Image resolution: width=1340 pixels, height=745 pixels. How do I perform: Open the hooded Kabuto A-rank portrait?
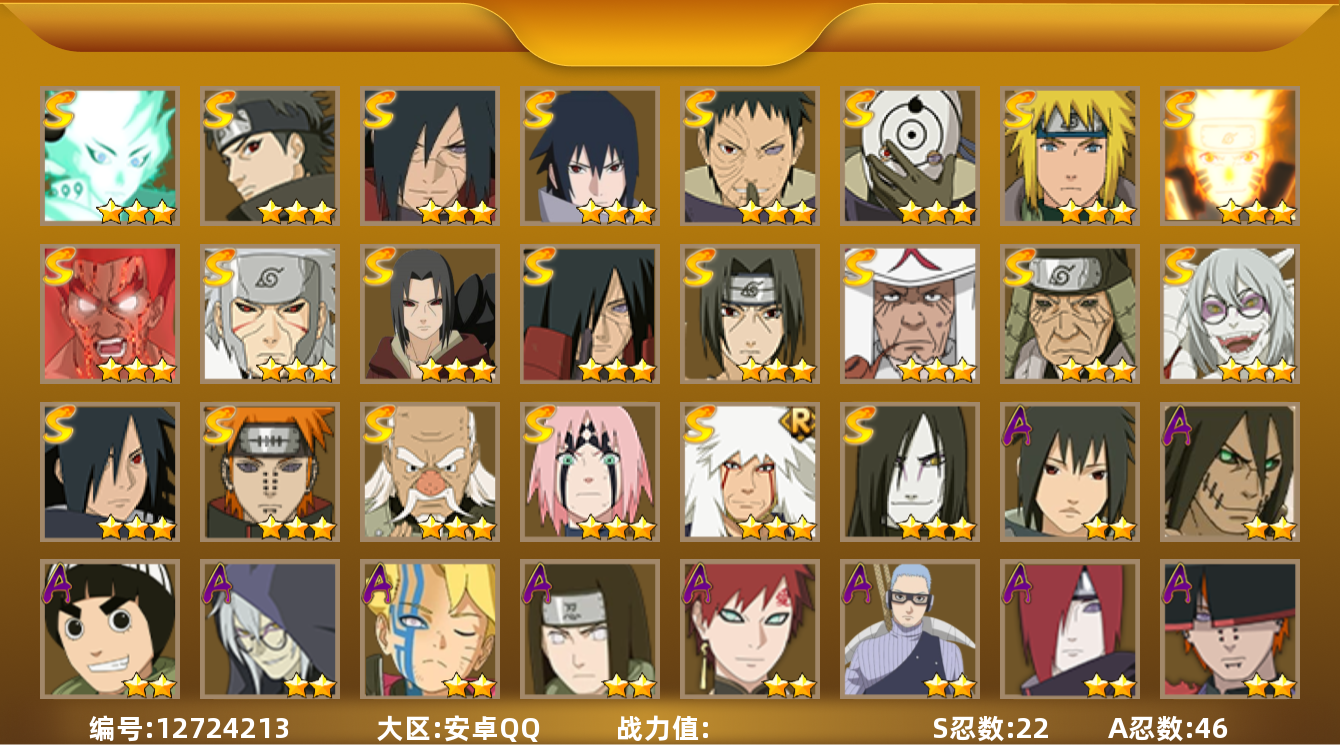click(269, 630)
